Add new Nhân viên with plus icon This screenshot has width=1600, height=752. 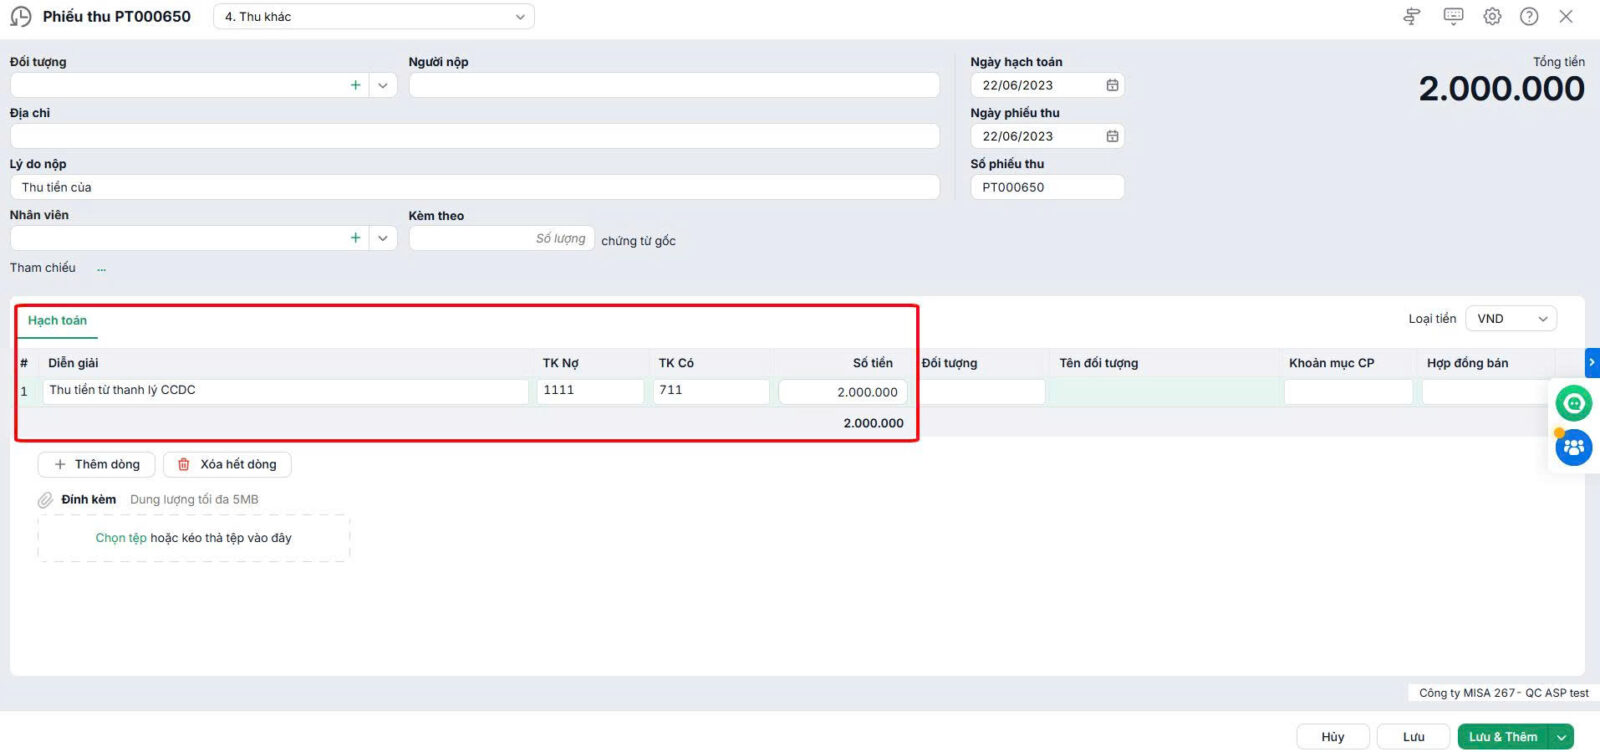pyautogui.click(x=355, y=238)
